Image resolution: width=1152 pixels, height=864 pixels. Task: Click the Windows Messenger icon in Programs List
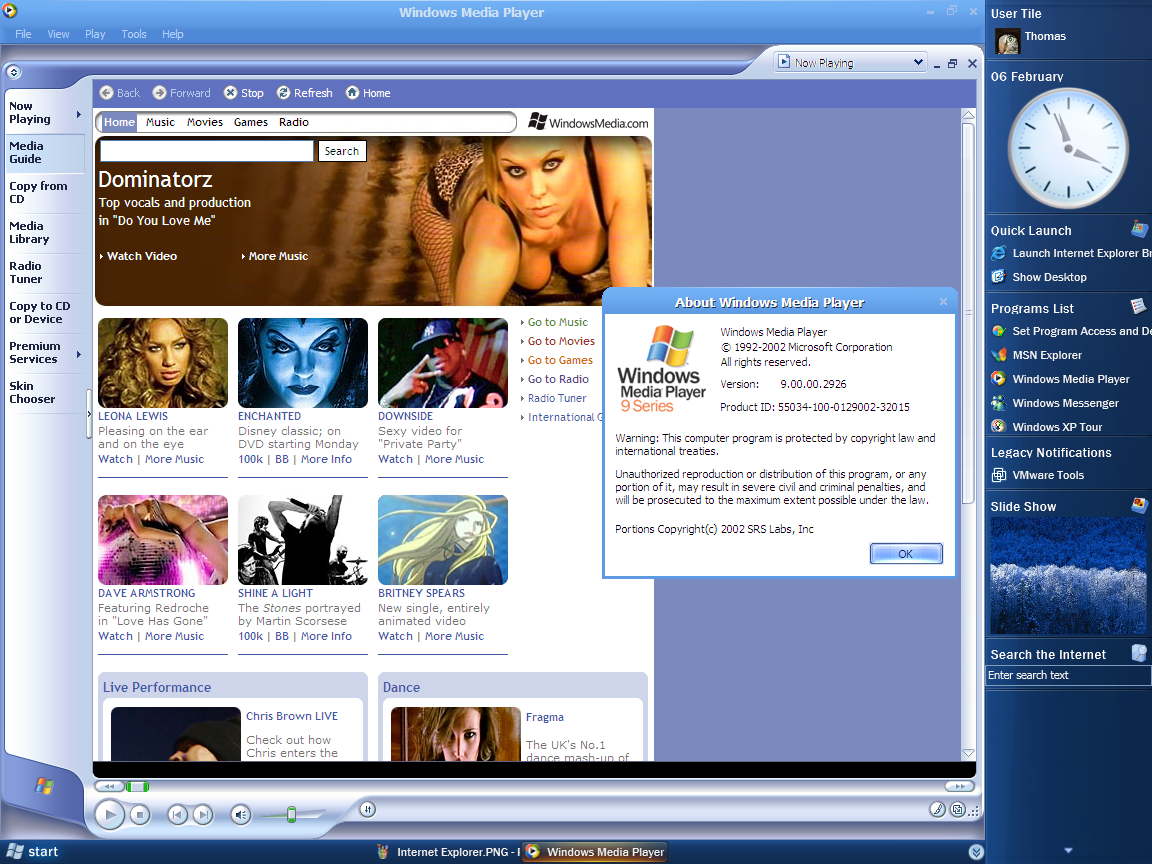(x=998, y=403)
